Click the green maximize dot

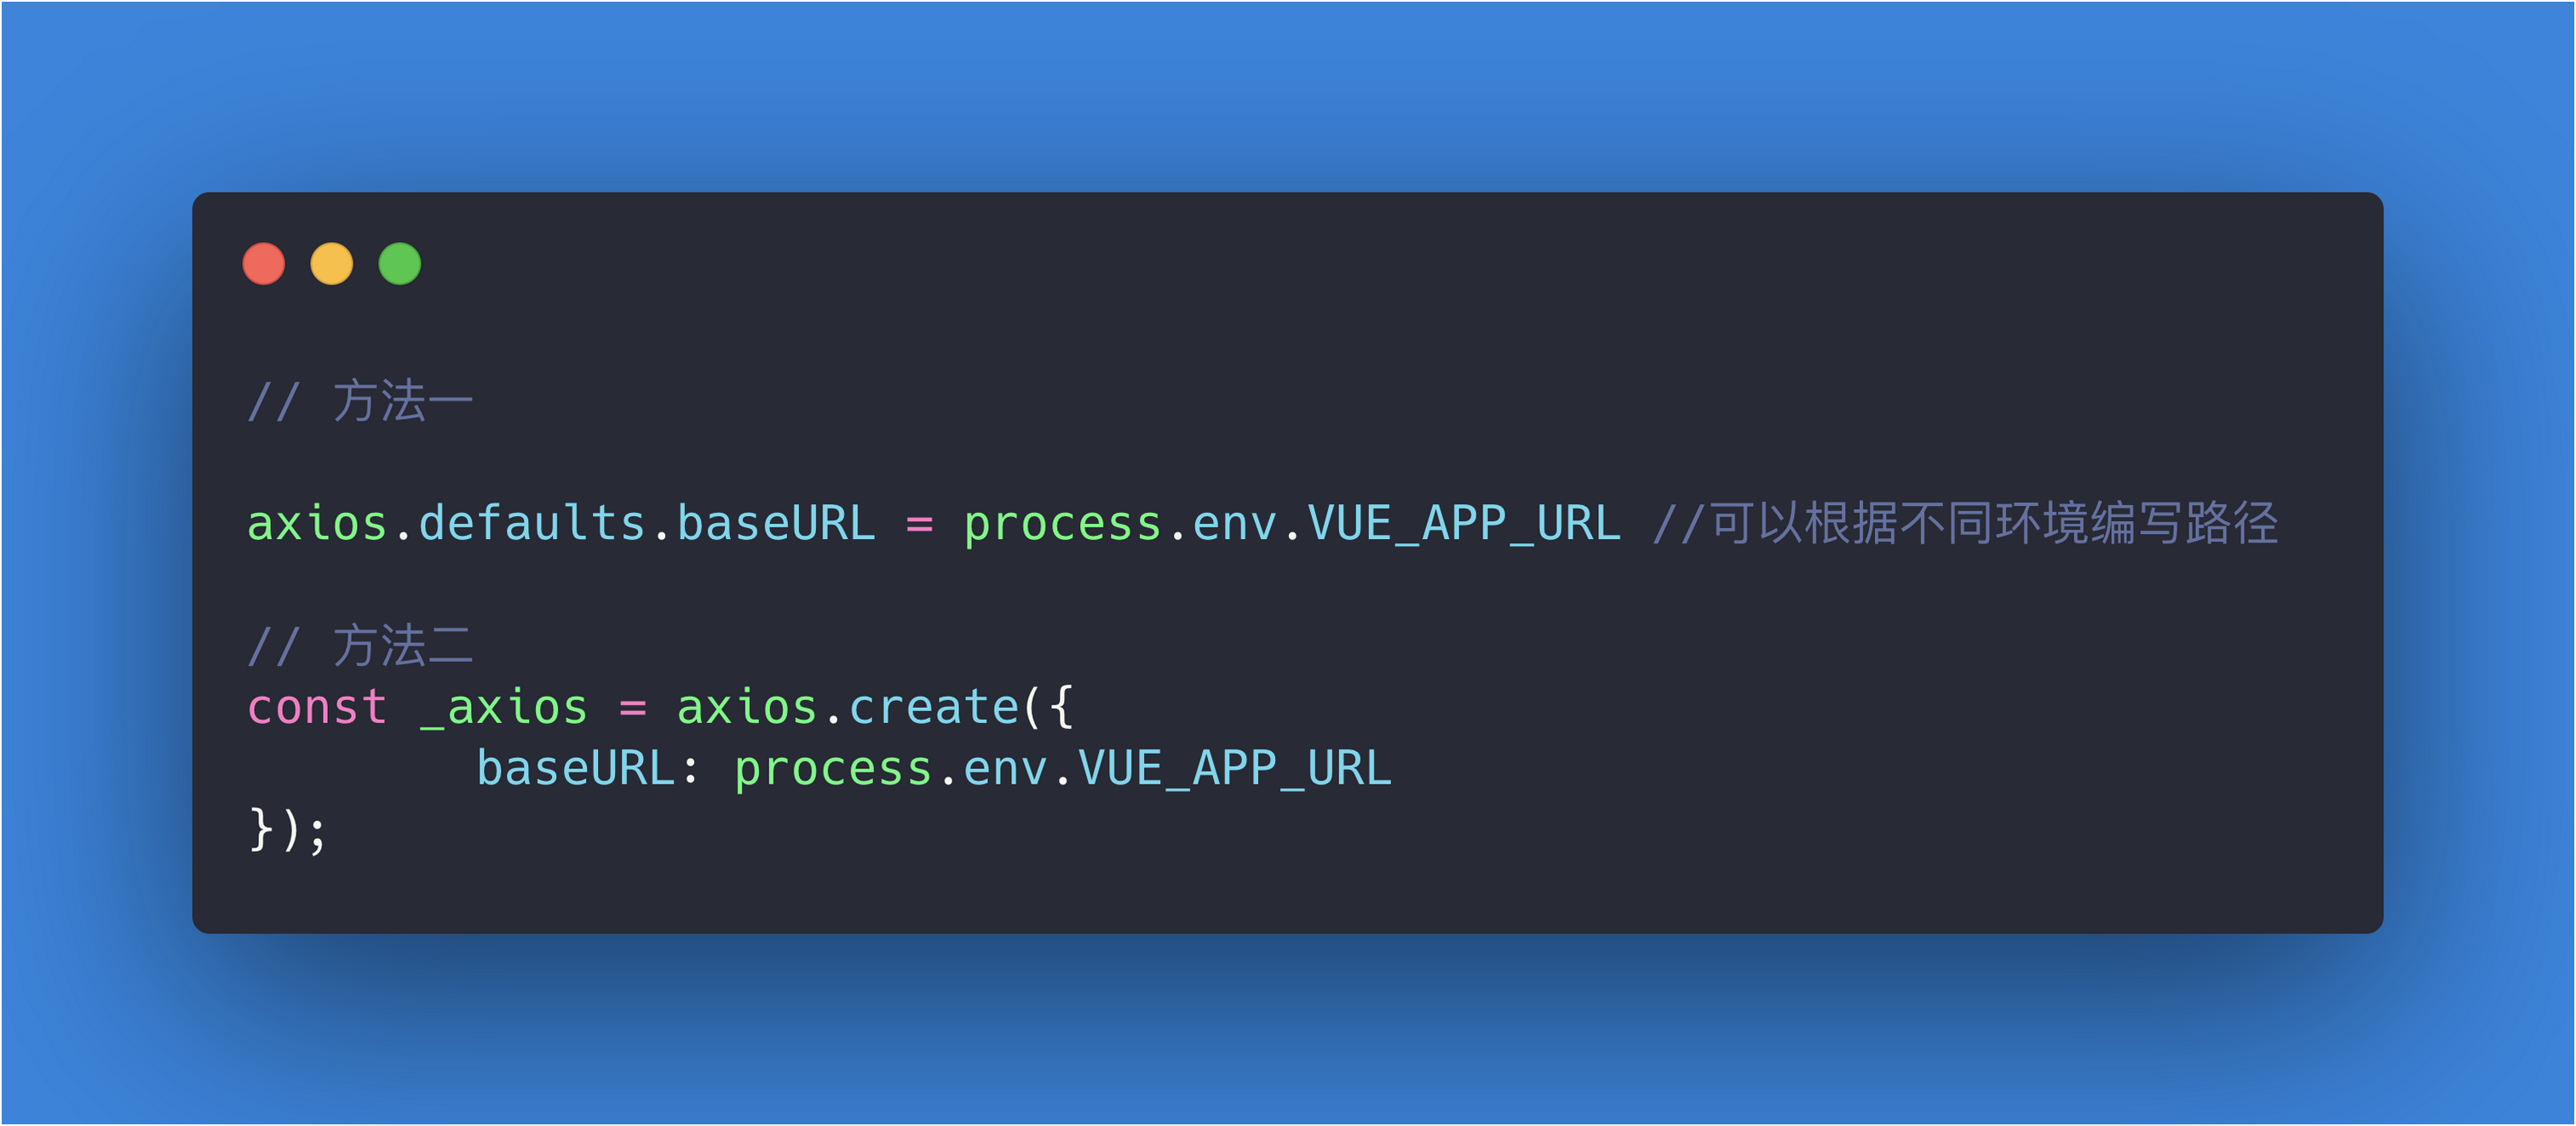(x=400, y=264)
